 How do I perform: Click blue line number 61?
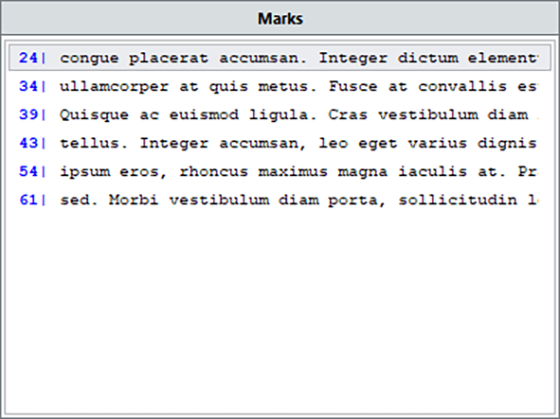tap(28, 200)
